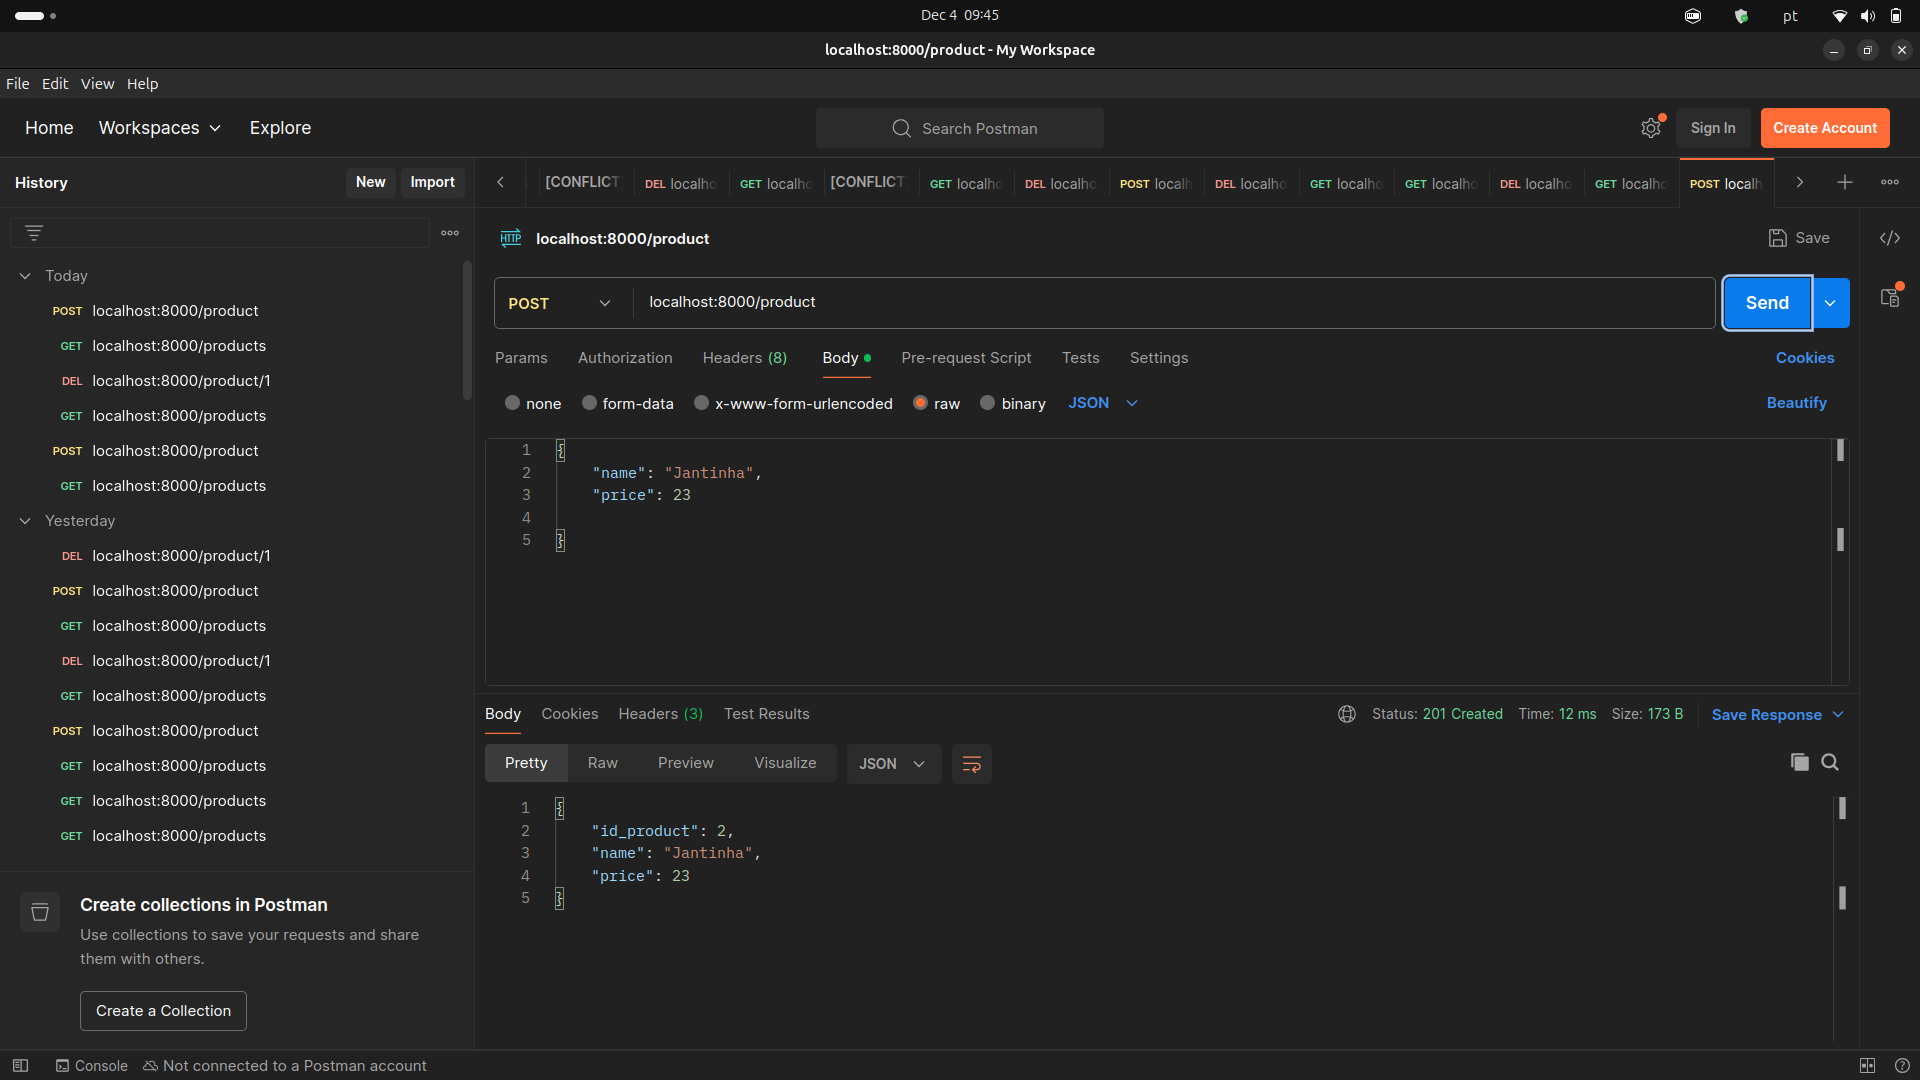This screenshot has width=1920, height=1080.
Task: Open the Send button dropdown arrow
Action: click(x=1830, y=303)
